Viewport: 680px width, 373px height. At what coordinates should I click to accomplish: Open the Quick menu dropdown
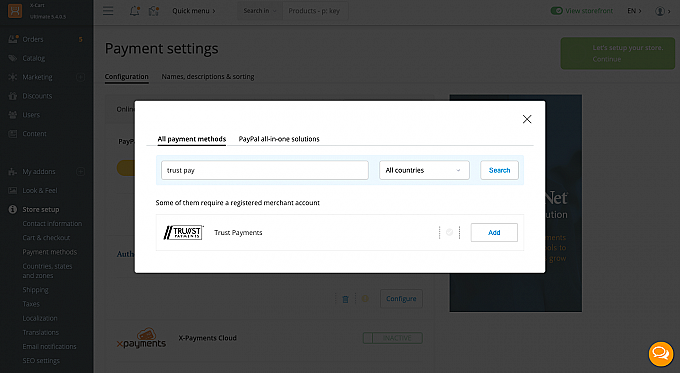tap(194, 11)
